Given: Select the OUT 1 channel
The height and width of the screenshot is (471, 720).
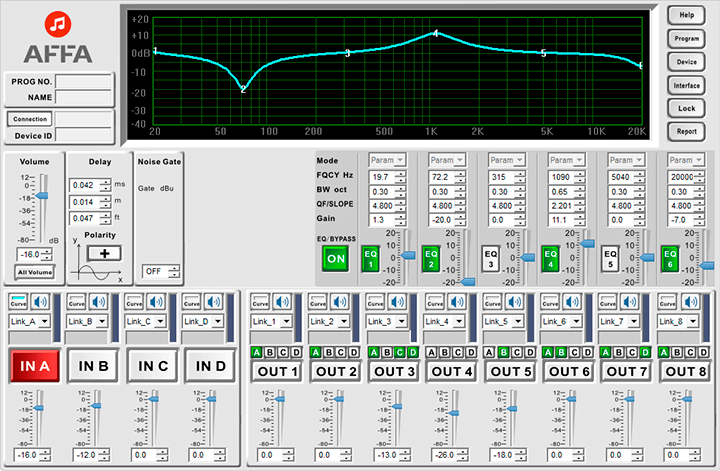Looking at the screenshot, I should [277, 371].
